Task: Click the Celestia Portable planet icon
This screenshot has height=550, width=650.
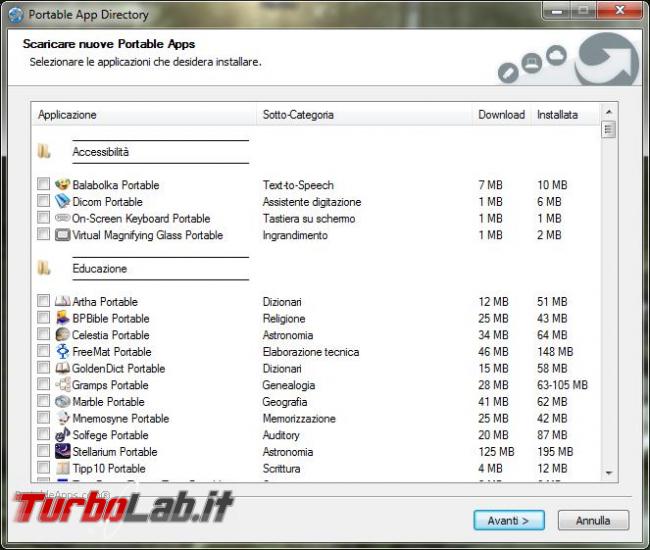Action: pos(63,334)
